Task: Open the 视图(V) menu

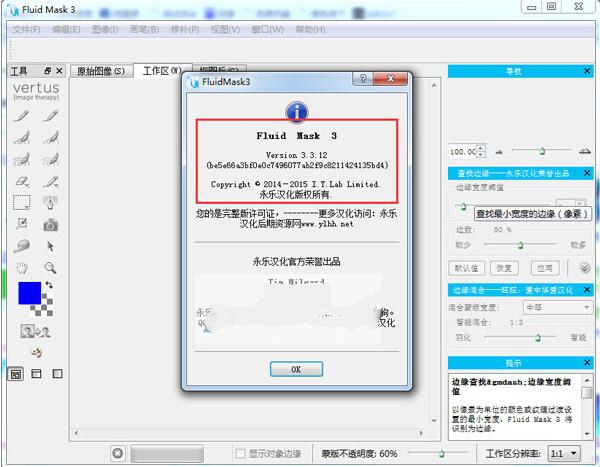Action: click(225, 29)
